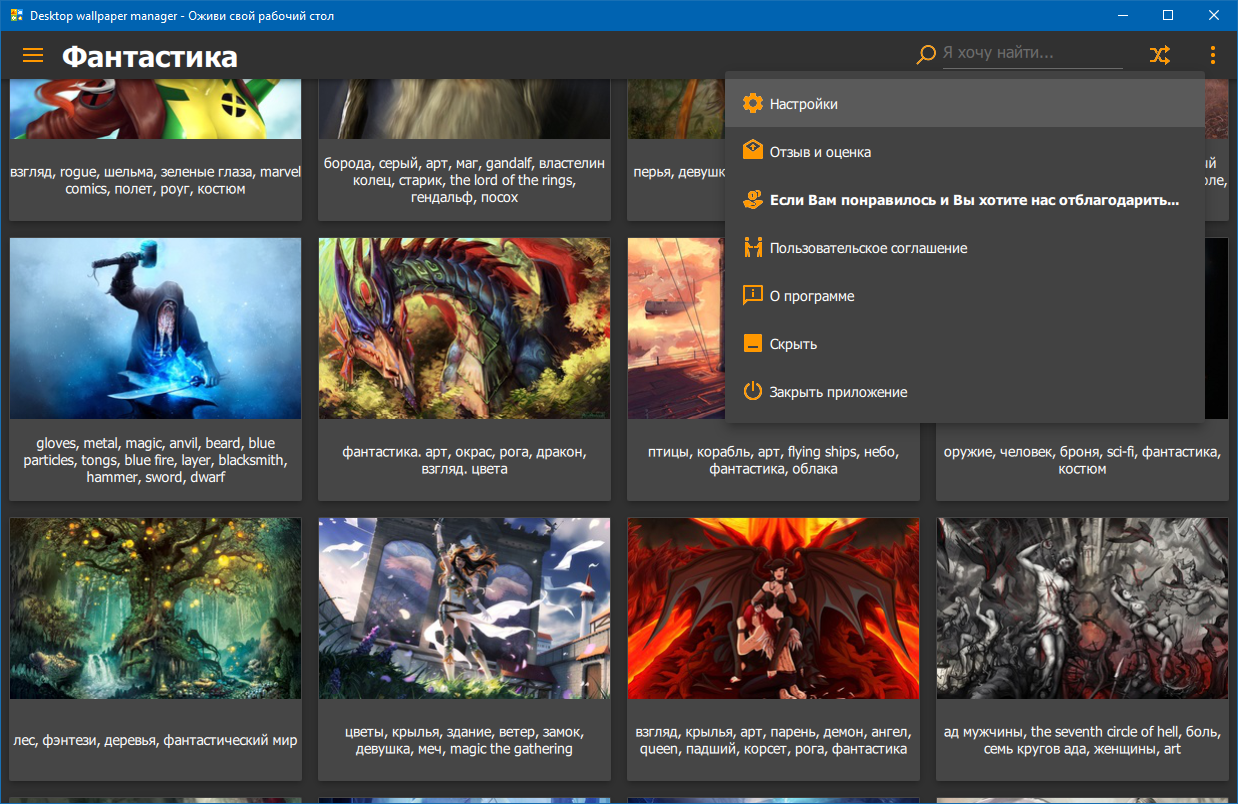Click the minimize-box icon next to Скрыть
Image resolution: width=1238 pixels, height=804 pixels.
pyautogui.click(x=753, y=343)
